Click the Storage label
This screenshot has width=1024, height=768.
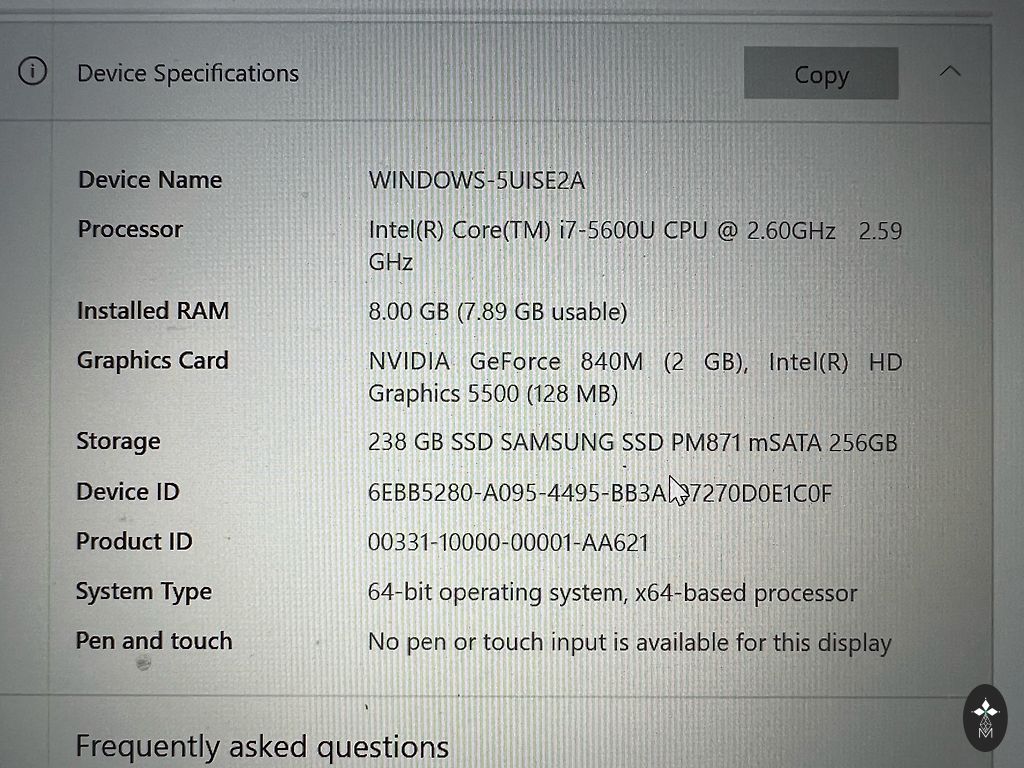(118, 442)
